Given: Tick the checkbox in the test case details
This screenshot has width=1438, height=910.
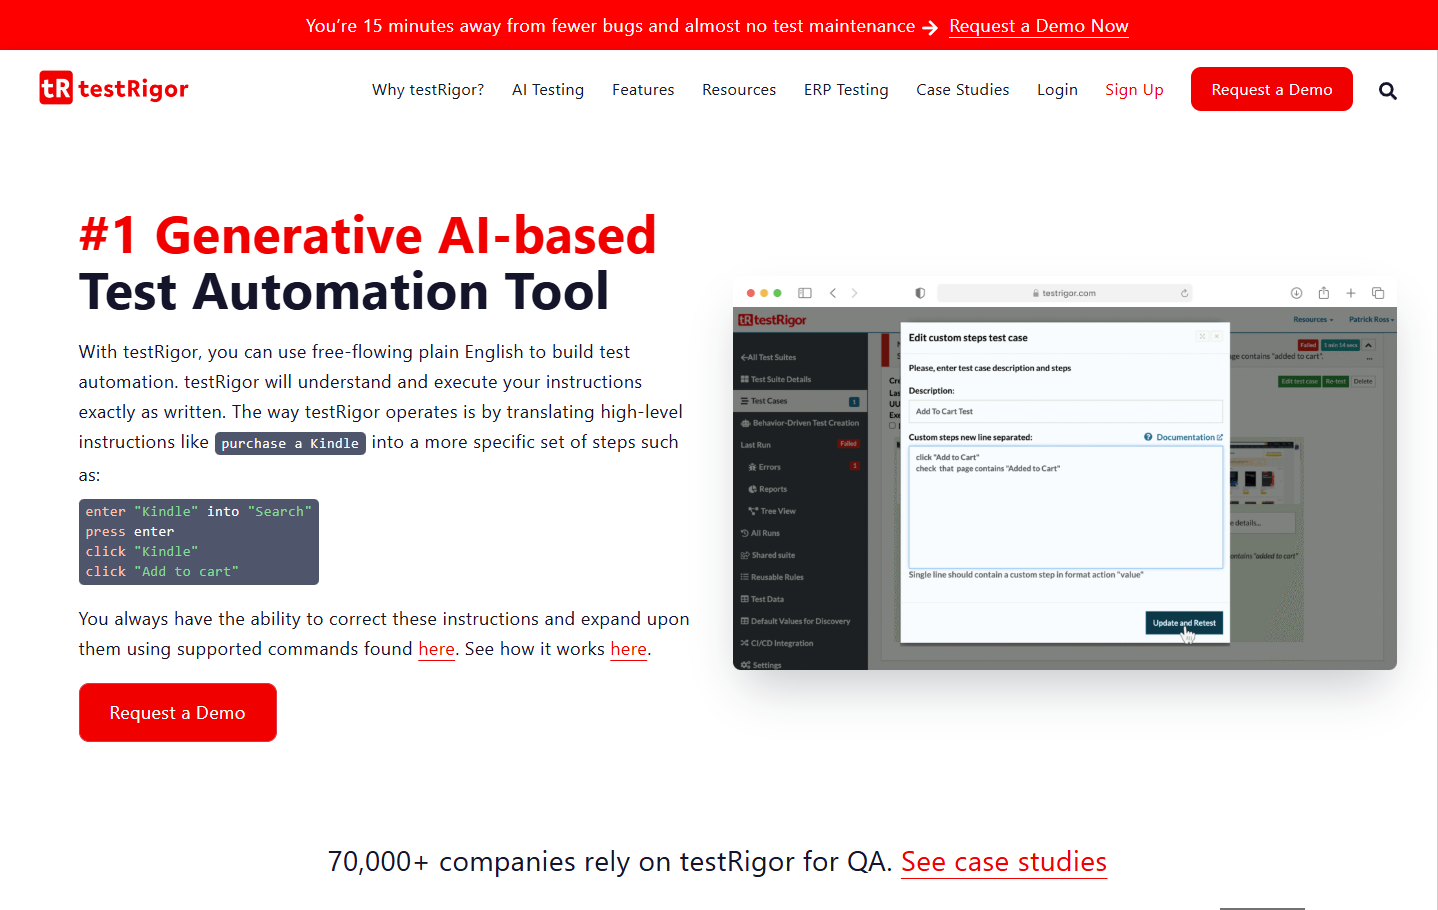Looking at the screenshot, I should [x=891, y=425].
